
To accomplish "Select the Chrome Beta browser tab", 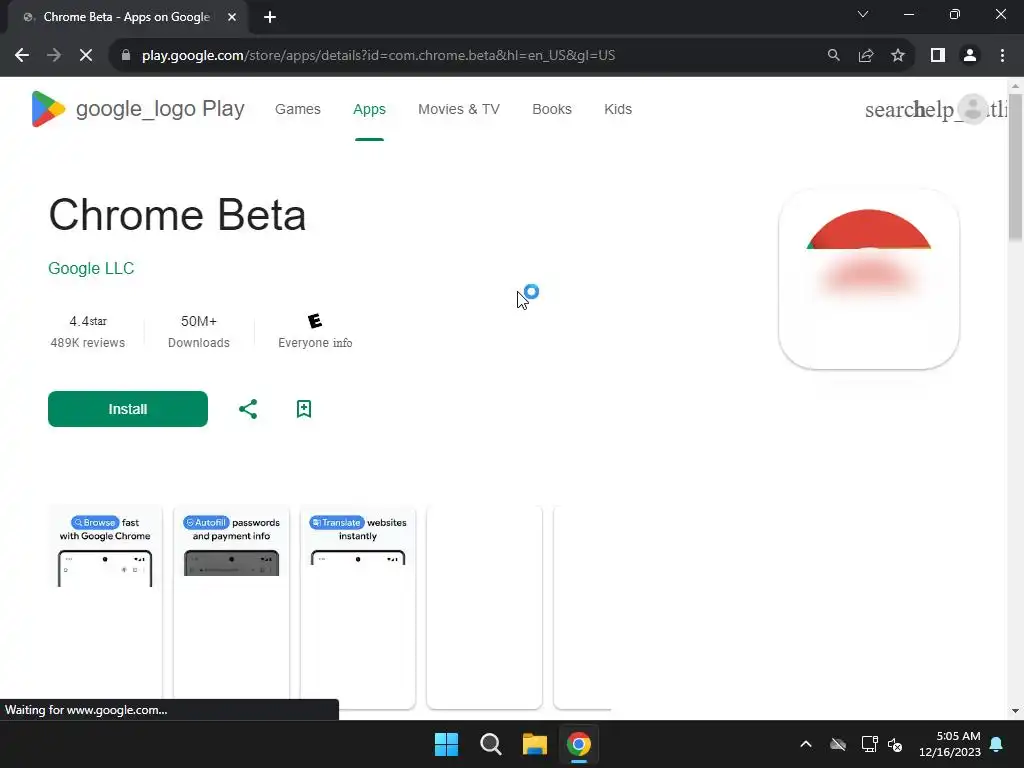I will point(127,17).
